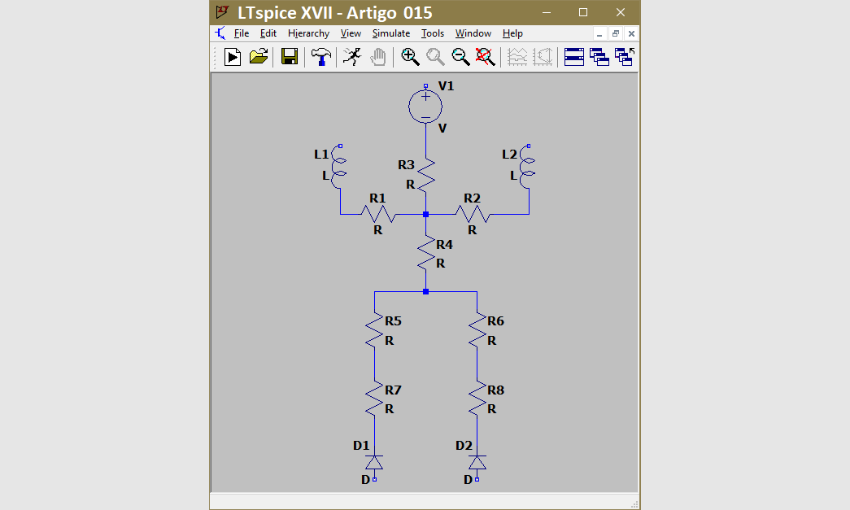The width and height of the screenshot is (850, 510).
Task: Click the Zoom In magnifier icon
Action: pos(410,57)
